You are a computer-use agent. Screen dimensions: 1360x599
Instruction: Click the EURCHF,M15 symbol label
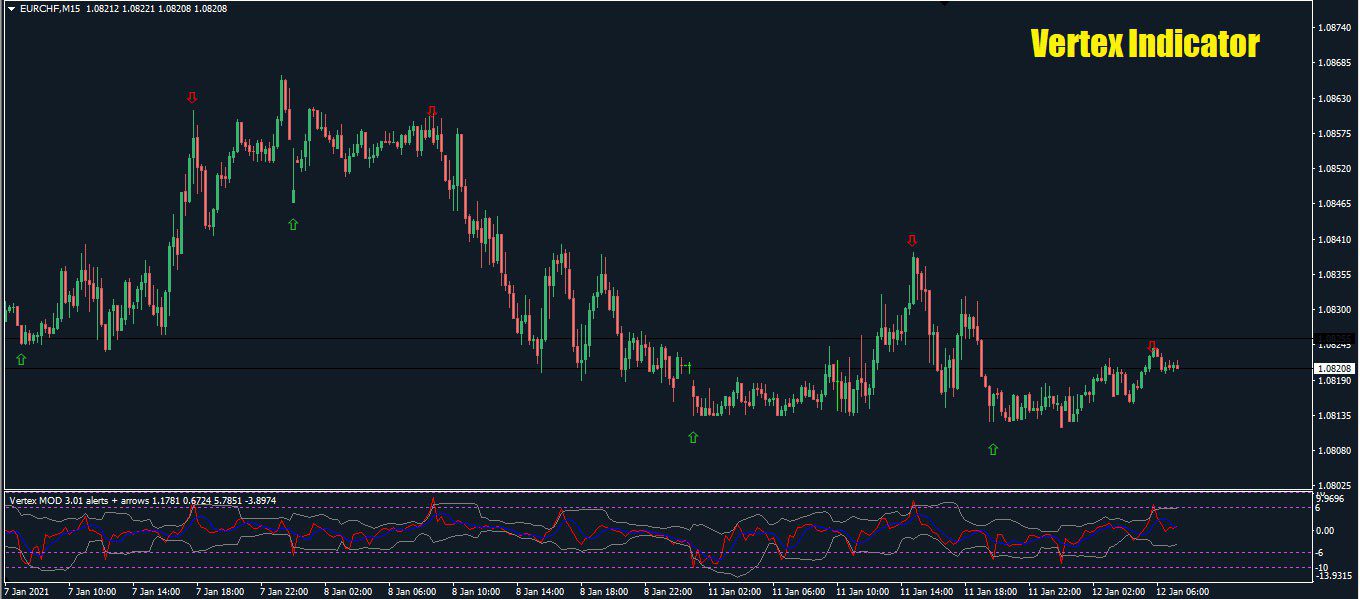pyautogui.click(x=50, y=9)
